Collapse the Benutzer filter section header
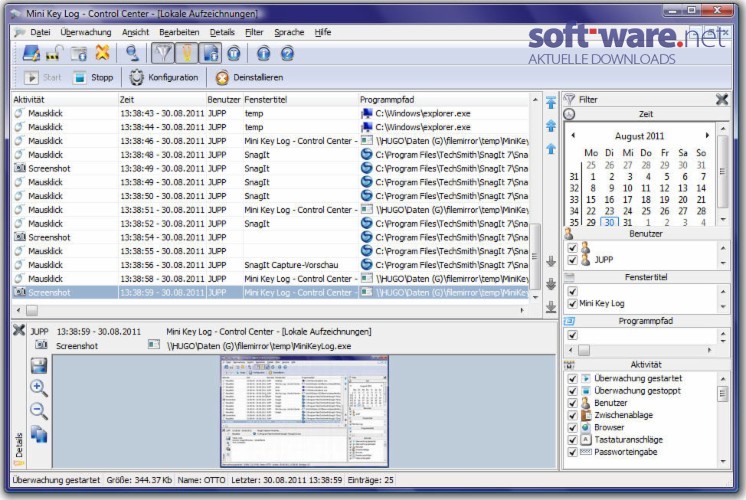This screenshot has width=746, height=500. (x=646, y=234)
